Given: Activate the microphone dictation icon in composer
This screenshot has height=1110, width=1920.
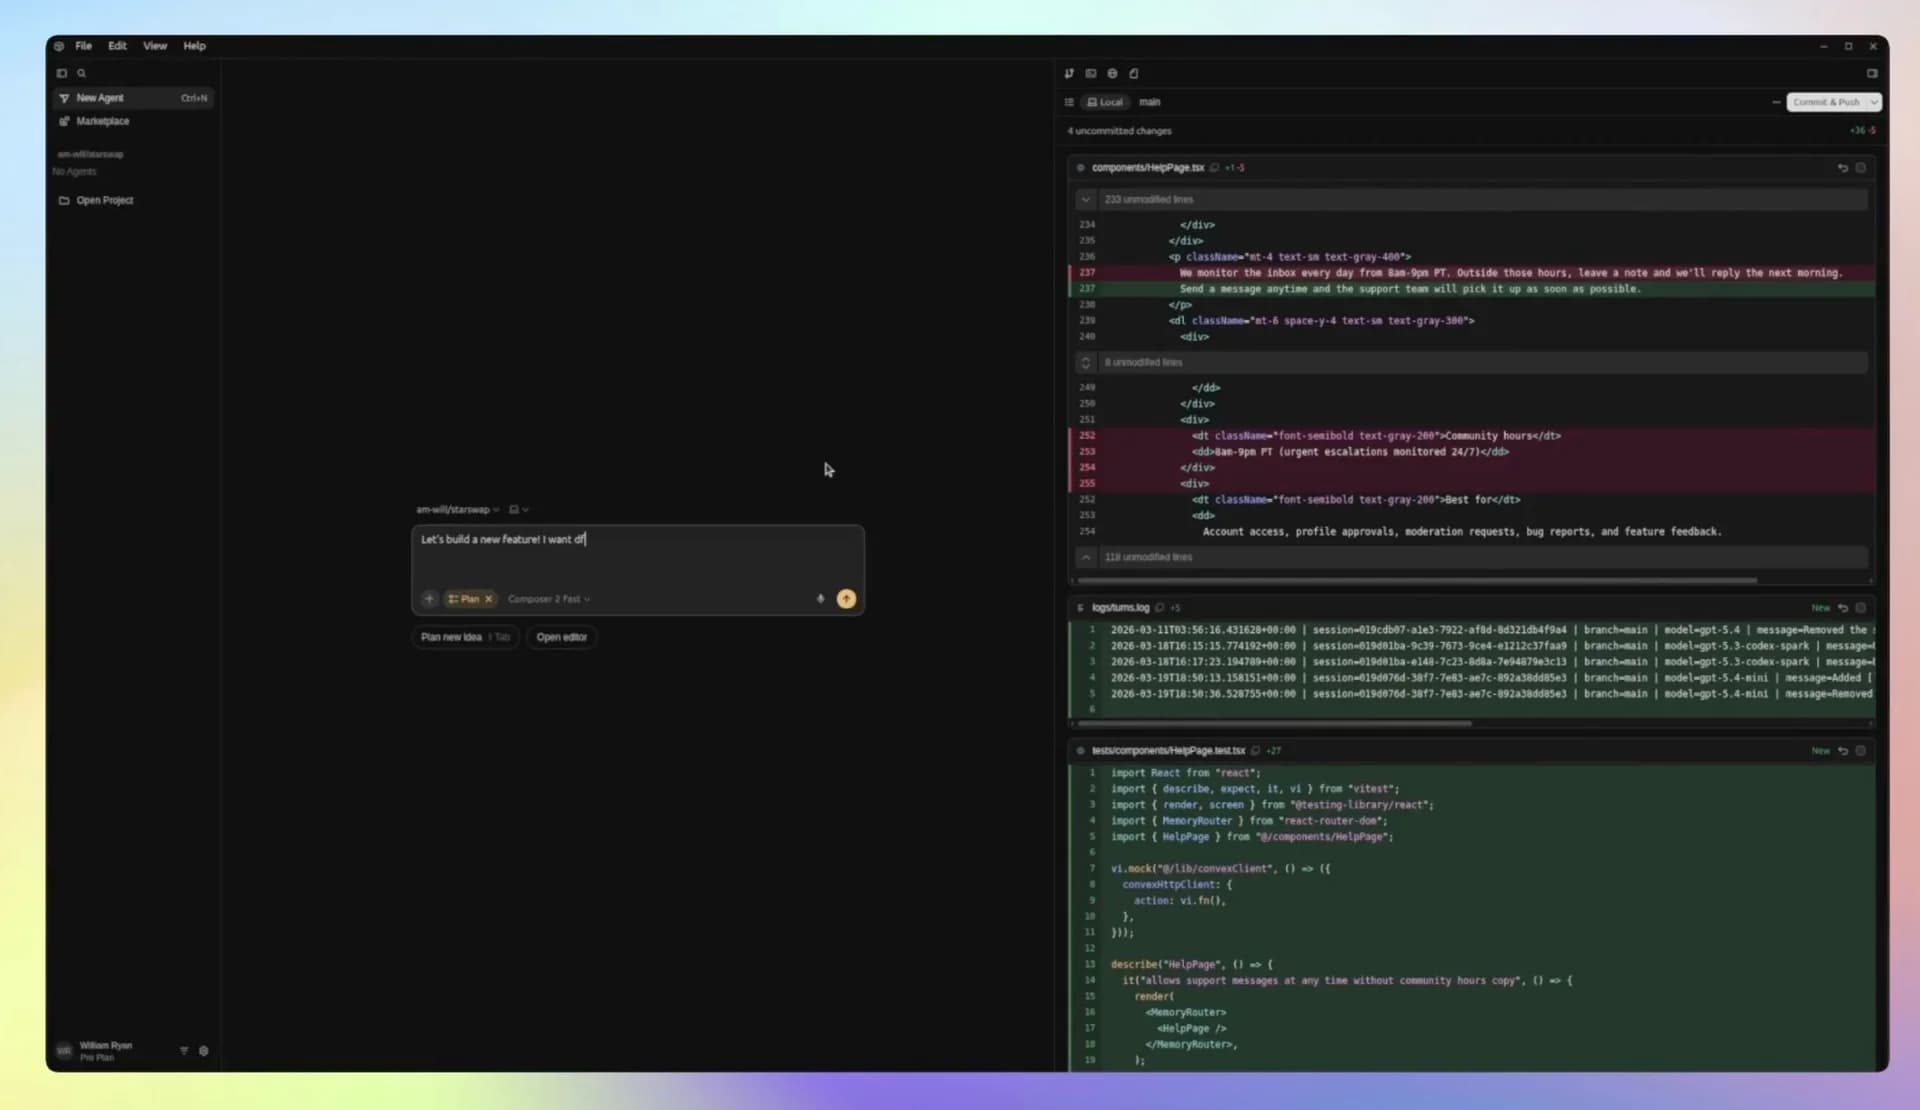Looking at the screenshot, I should point(820,599).
